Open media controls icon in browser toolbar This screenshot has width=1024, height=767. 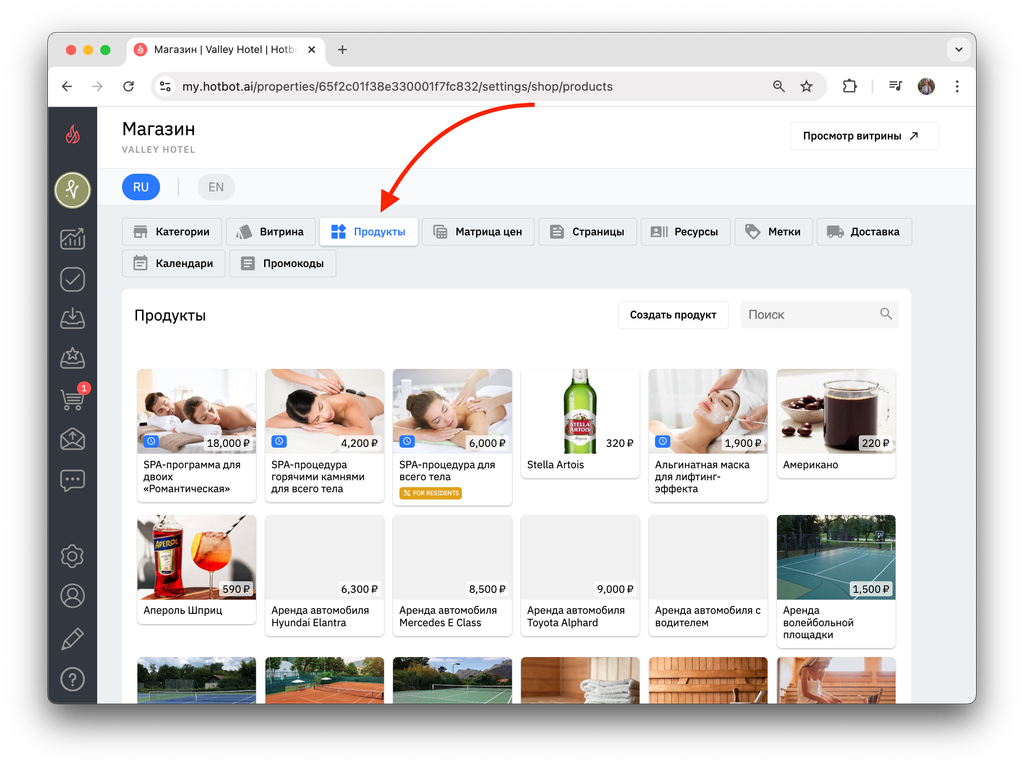tap(895, 86)
